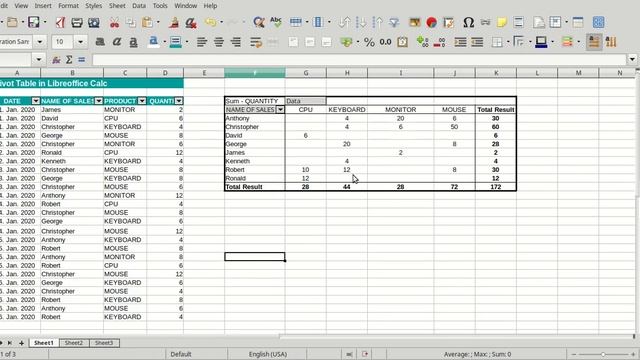Screen dimensions: 640x360
Task: Delete a decimal place
Action: 439,42
